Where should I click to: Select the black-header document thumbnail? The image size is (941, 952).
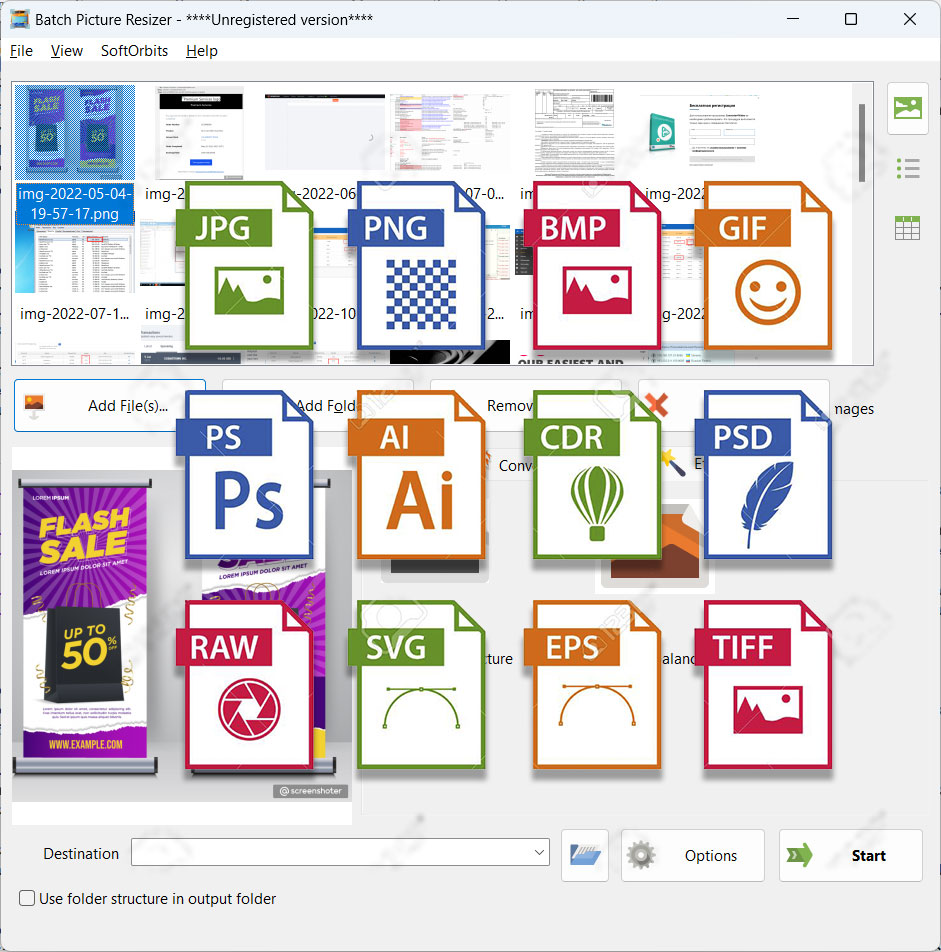click(x=201, y=133)
